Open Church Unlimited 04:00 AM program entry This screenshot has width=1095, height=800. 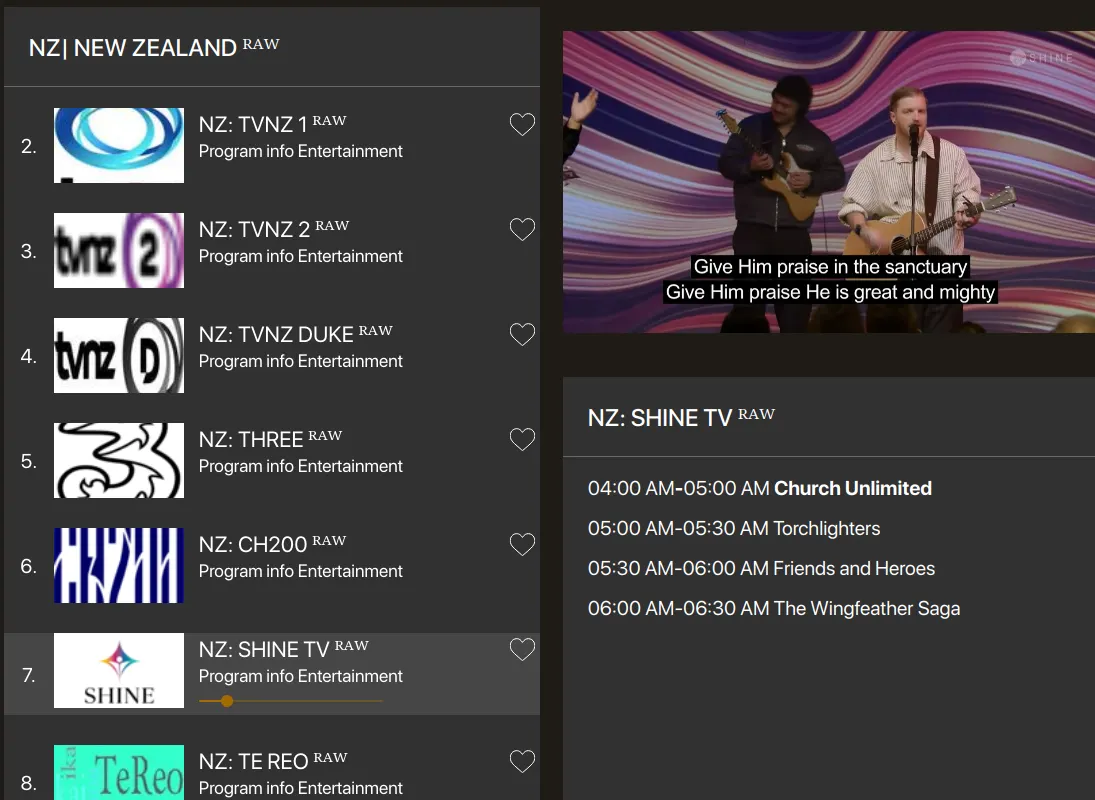click(x=760, y=488)
